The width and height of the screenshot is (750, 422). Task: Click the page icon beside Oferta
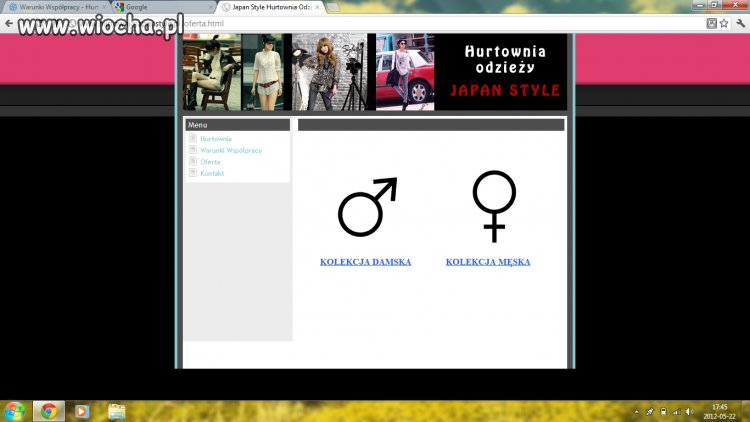tap(193, 161)
